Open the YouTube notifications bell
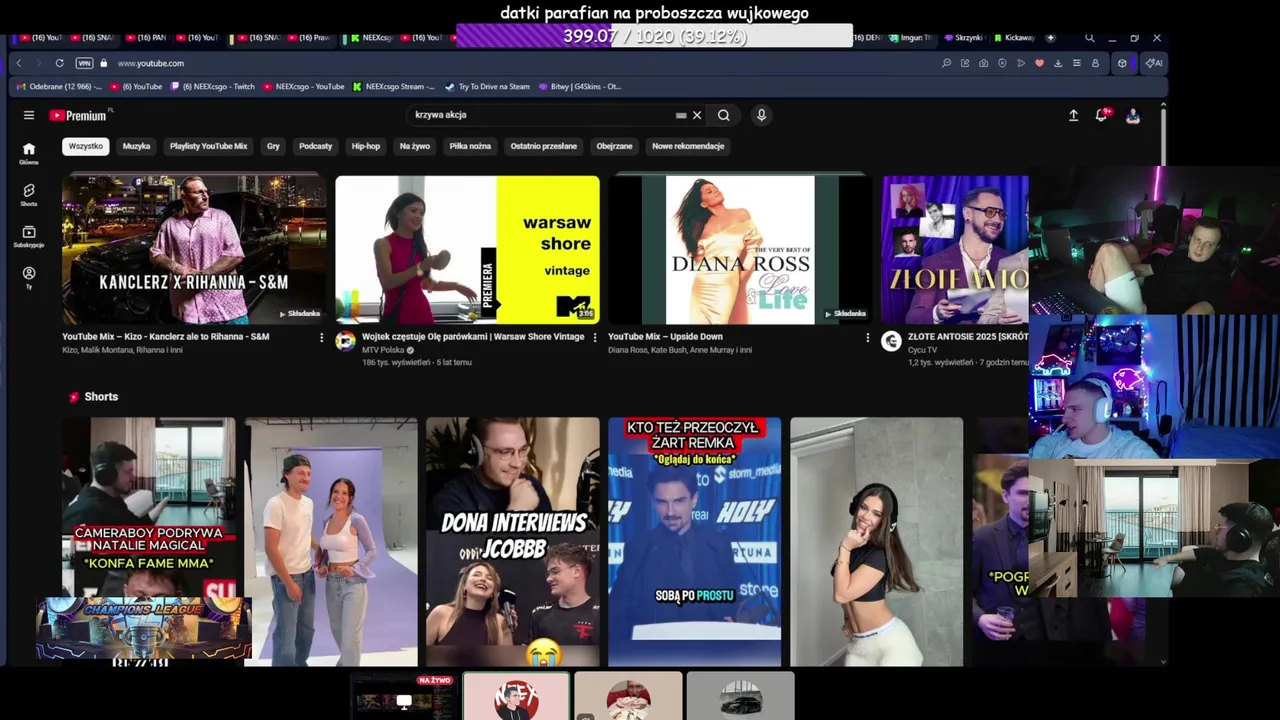The height and width of the screenshot is (720, 1280). click(1102, 115)
